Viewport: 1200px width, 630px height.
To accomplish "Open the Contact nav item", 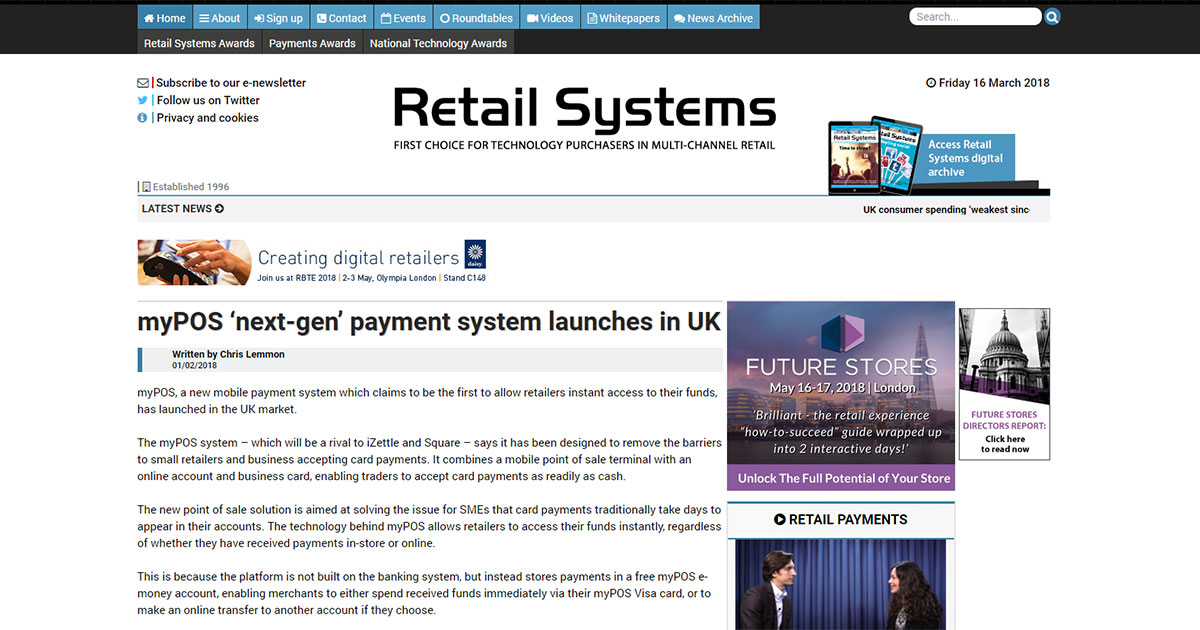I will [x=341, y=17].
